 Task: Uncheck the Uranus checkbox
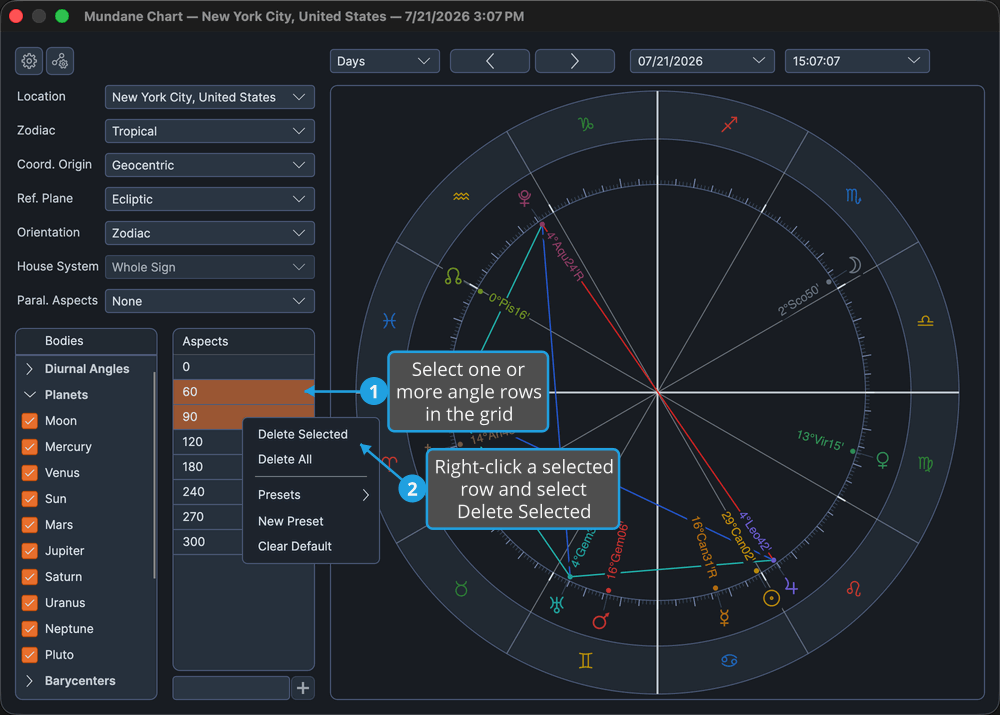[x=29, y=603]
